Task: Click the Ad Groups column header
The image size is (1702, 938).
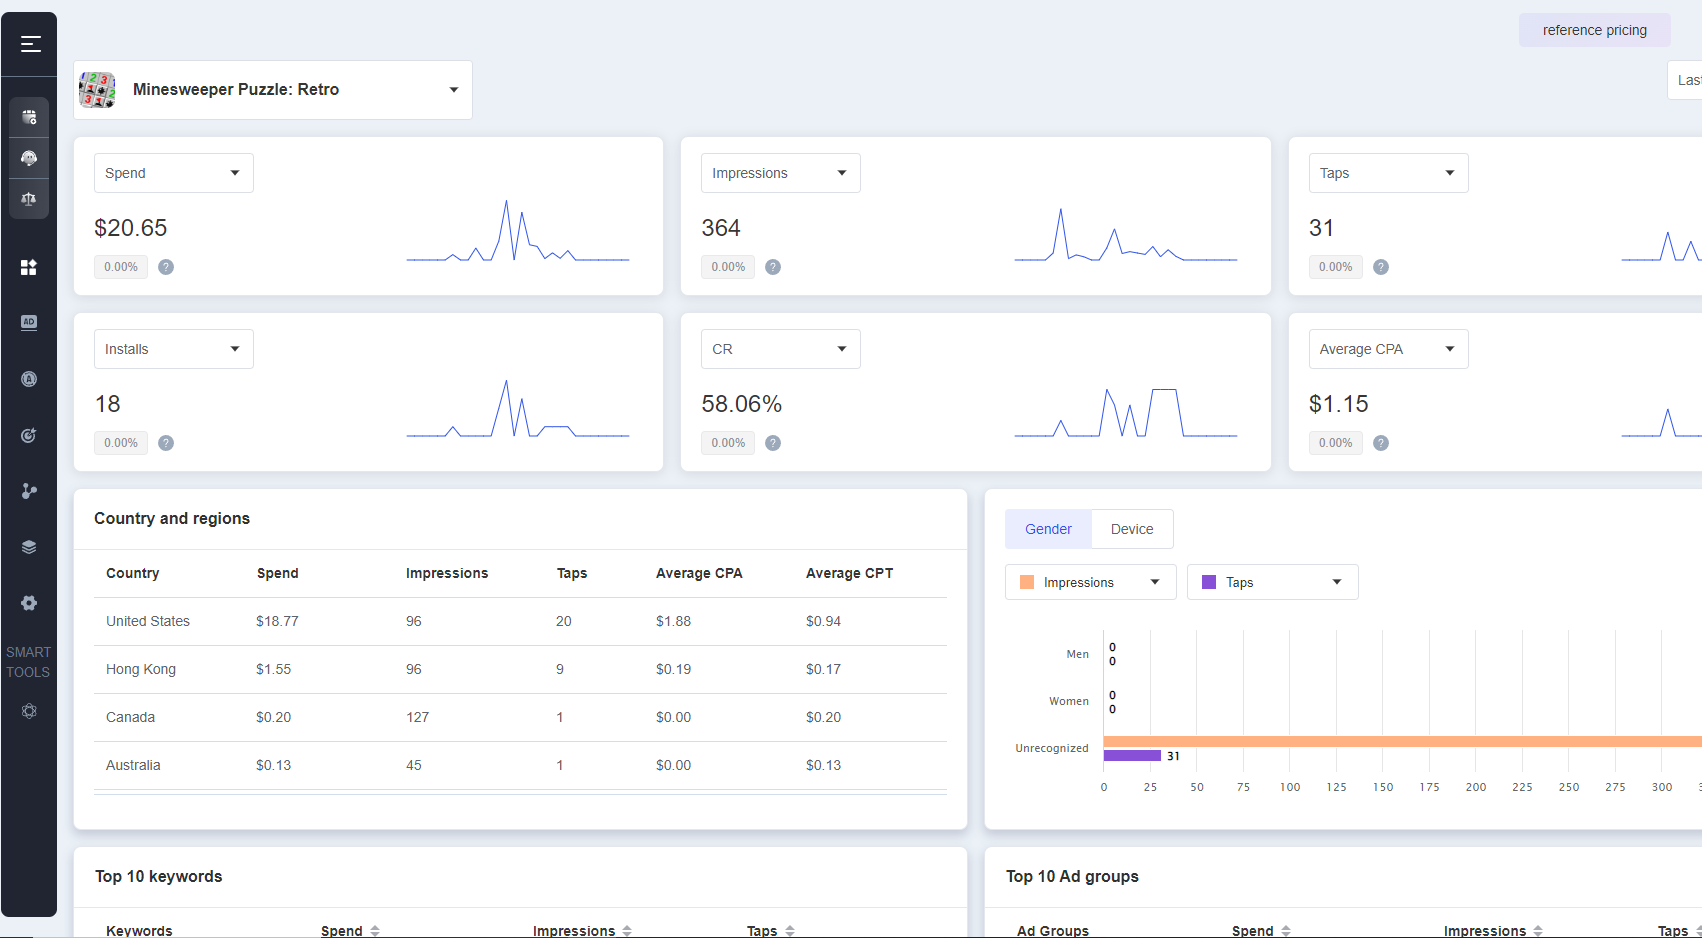Action: coord(1053,931)
